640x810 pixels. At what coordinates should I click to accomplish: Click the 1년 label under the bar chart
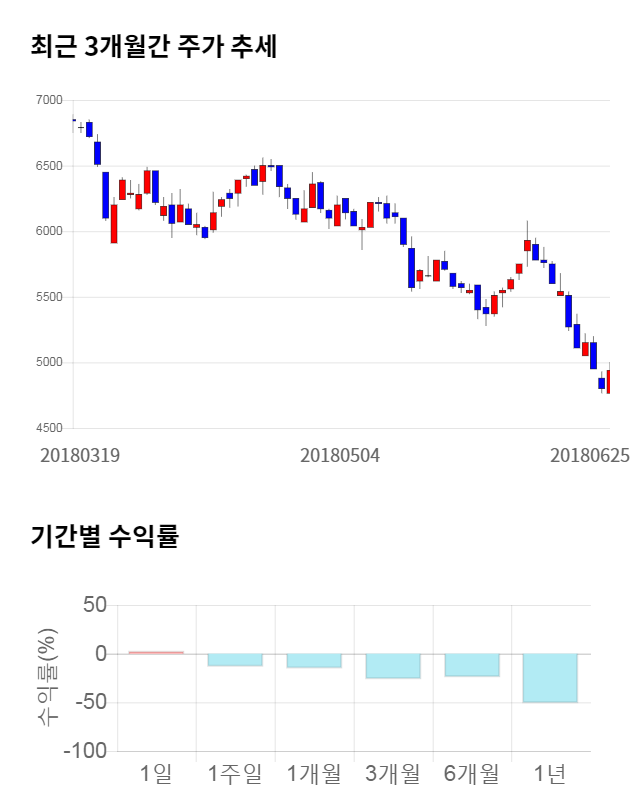(550, 773)
